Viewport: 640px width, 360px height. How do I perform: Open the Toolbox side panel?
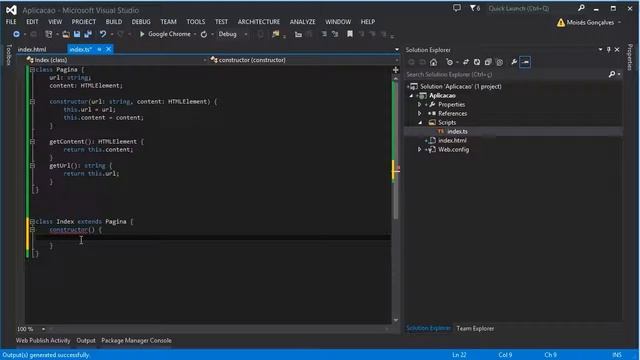tap(9, 55)
